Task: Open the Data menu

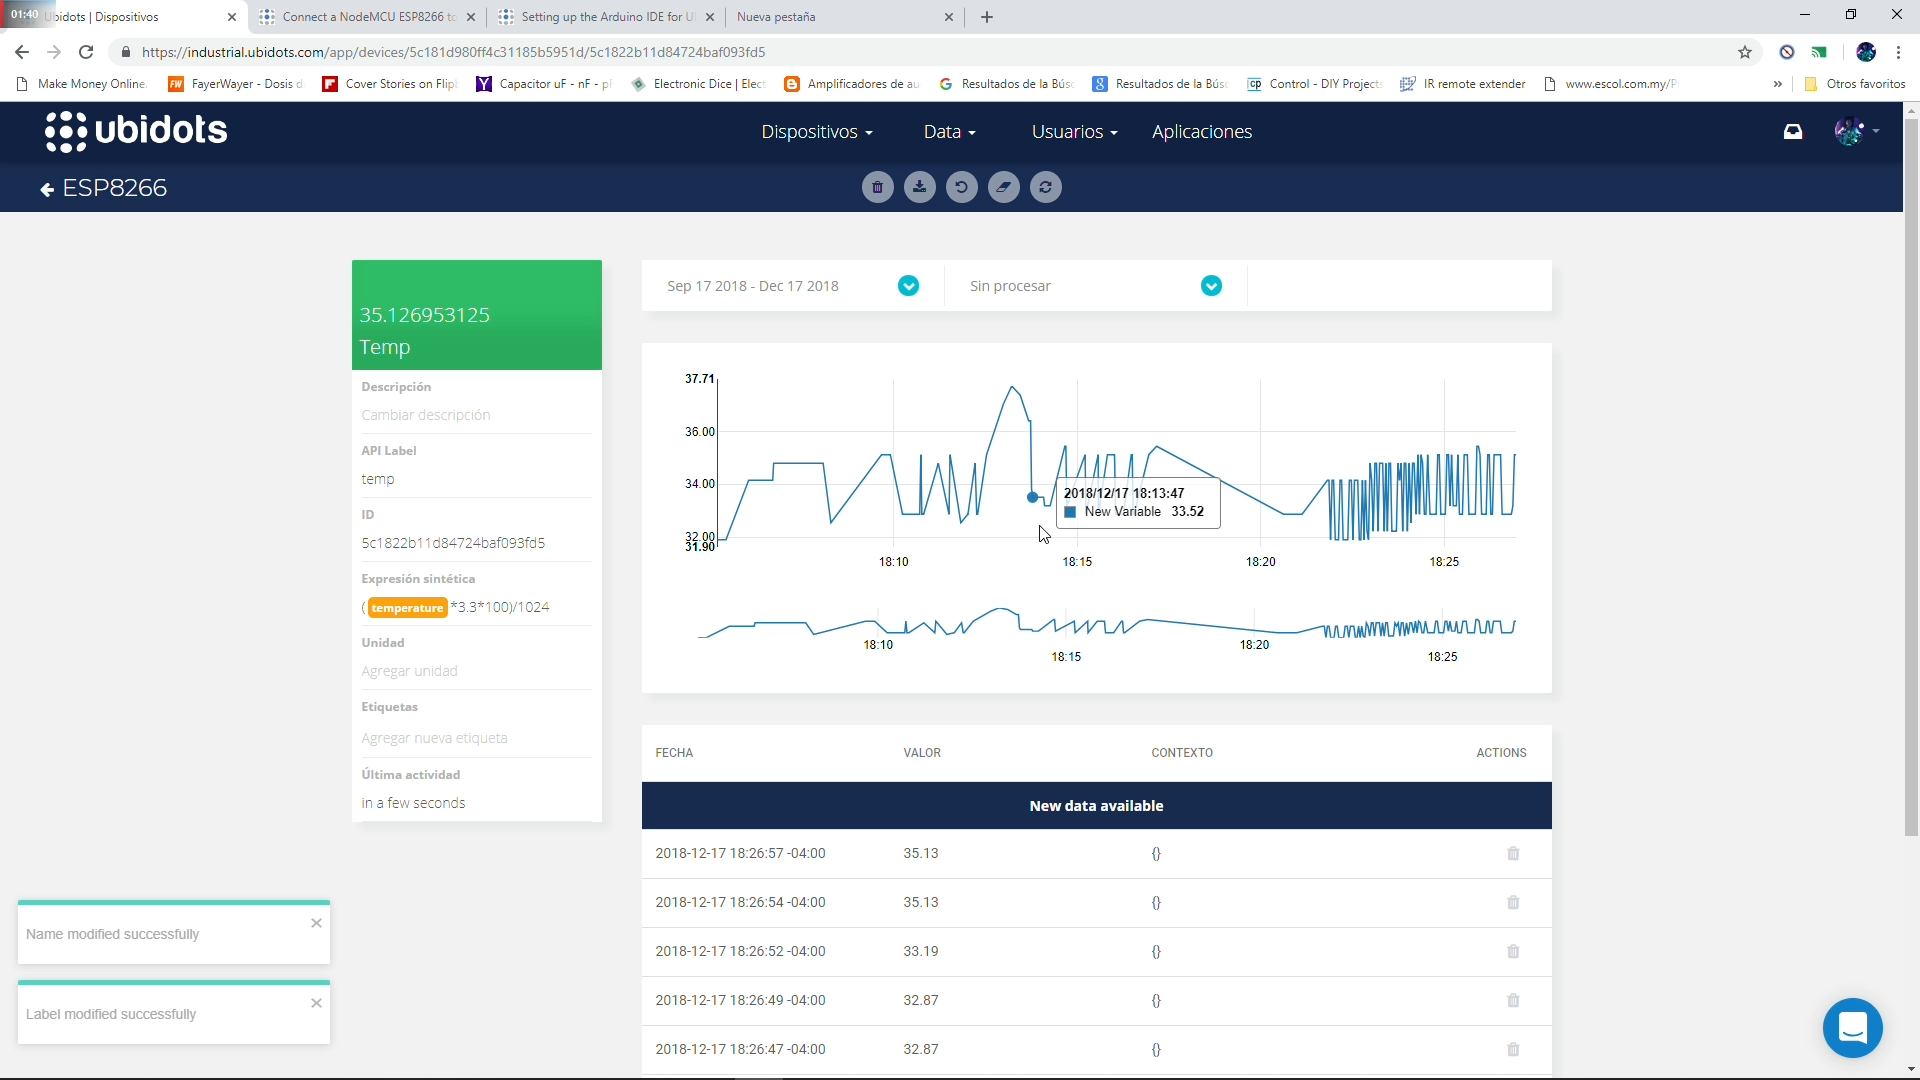Action: coord(949,132)
